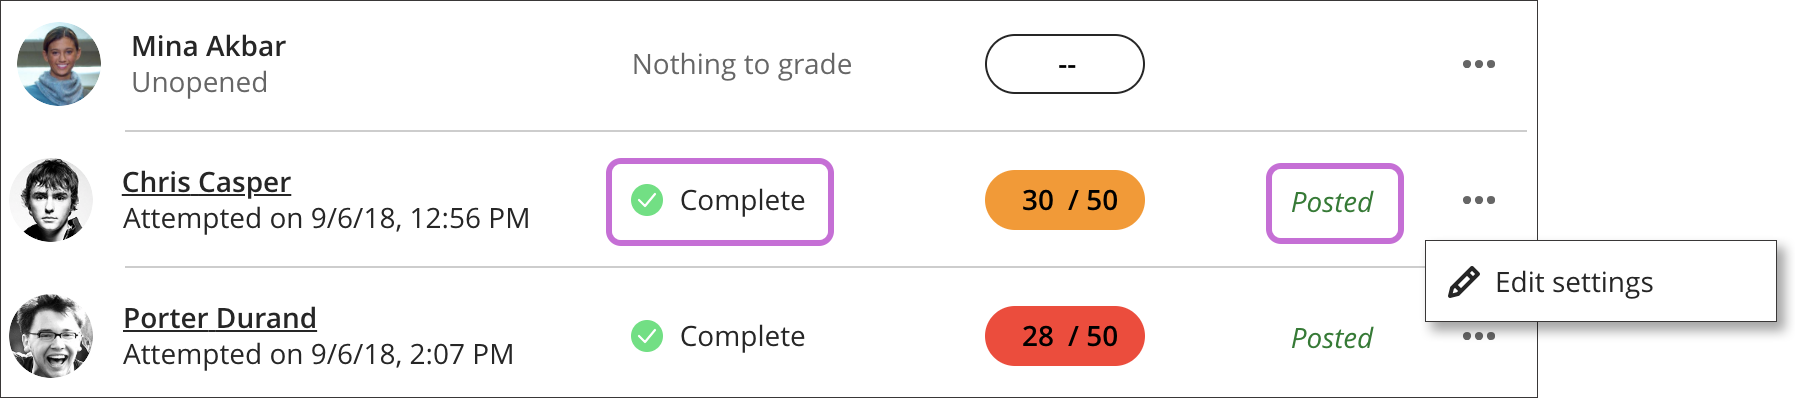Screen dimensions: 1795x398
Task: Open Porter Durand's three-dot options menu
Action: pyautogui.click(x=1478, y=336)
